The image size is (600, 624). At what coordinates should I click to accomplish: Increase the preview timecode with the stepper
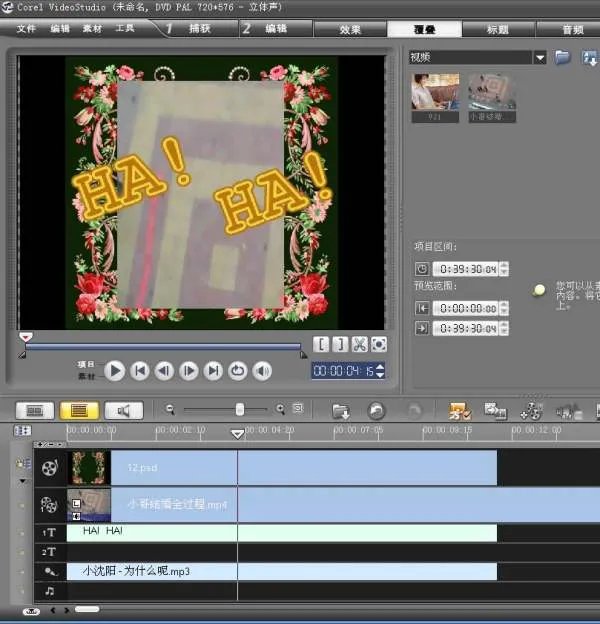(380, 367)
